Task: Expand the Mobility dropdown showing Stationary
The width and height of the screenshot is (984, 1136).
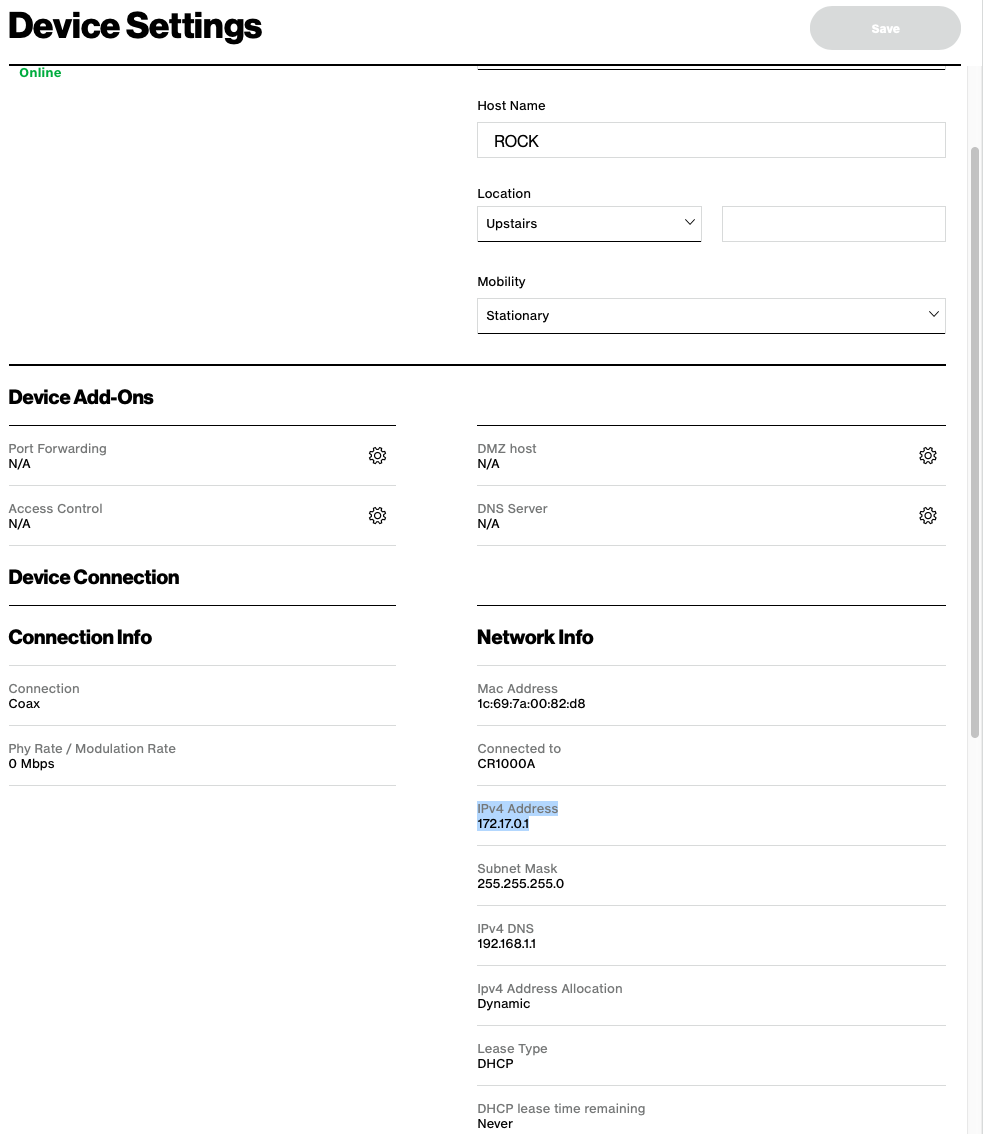Action: tap(700, 316)
